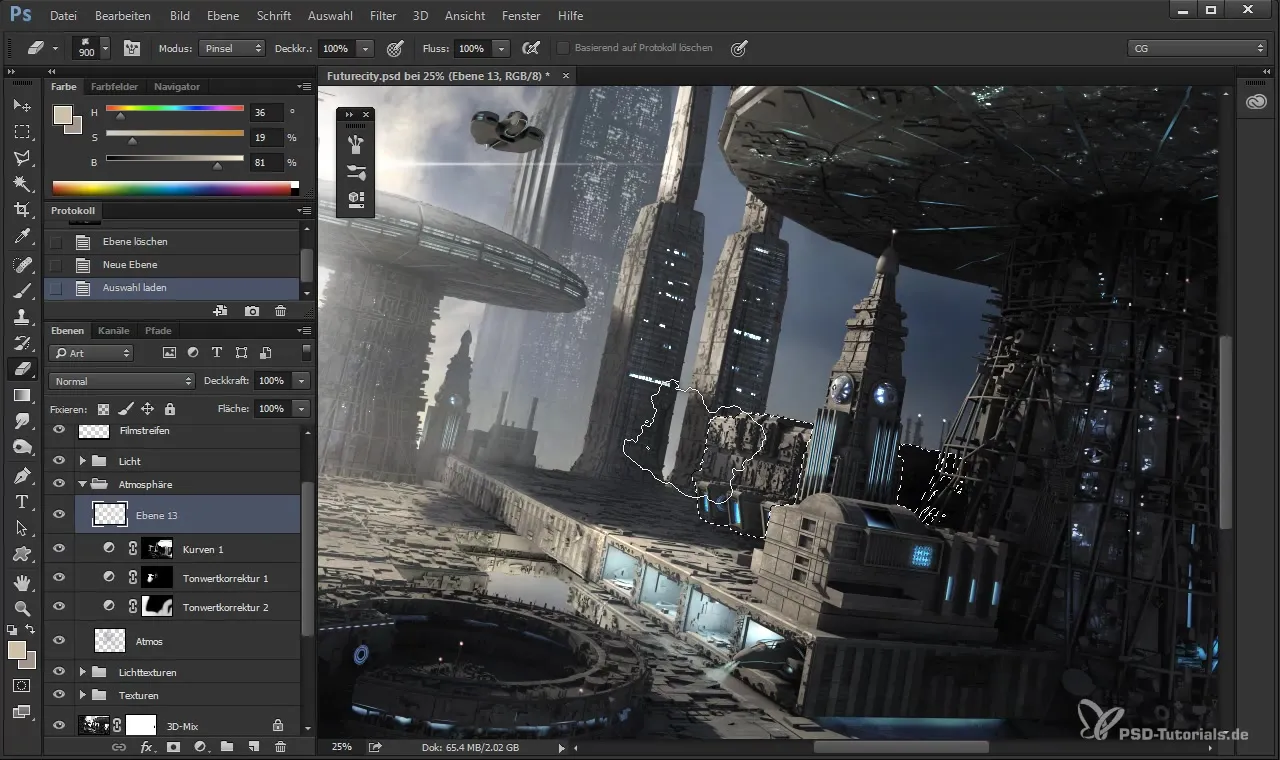Select the Eraser tool in toolbar
This screenshot has height=760, width=1280.
tap(21, 369)
